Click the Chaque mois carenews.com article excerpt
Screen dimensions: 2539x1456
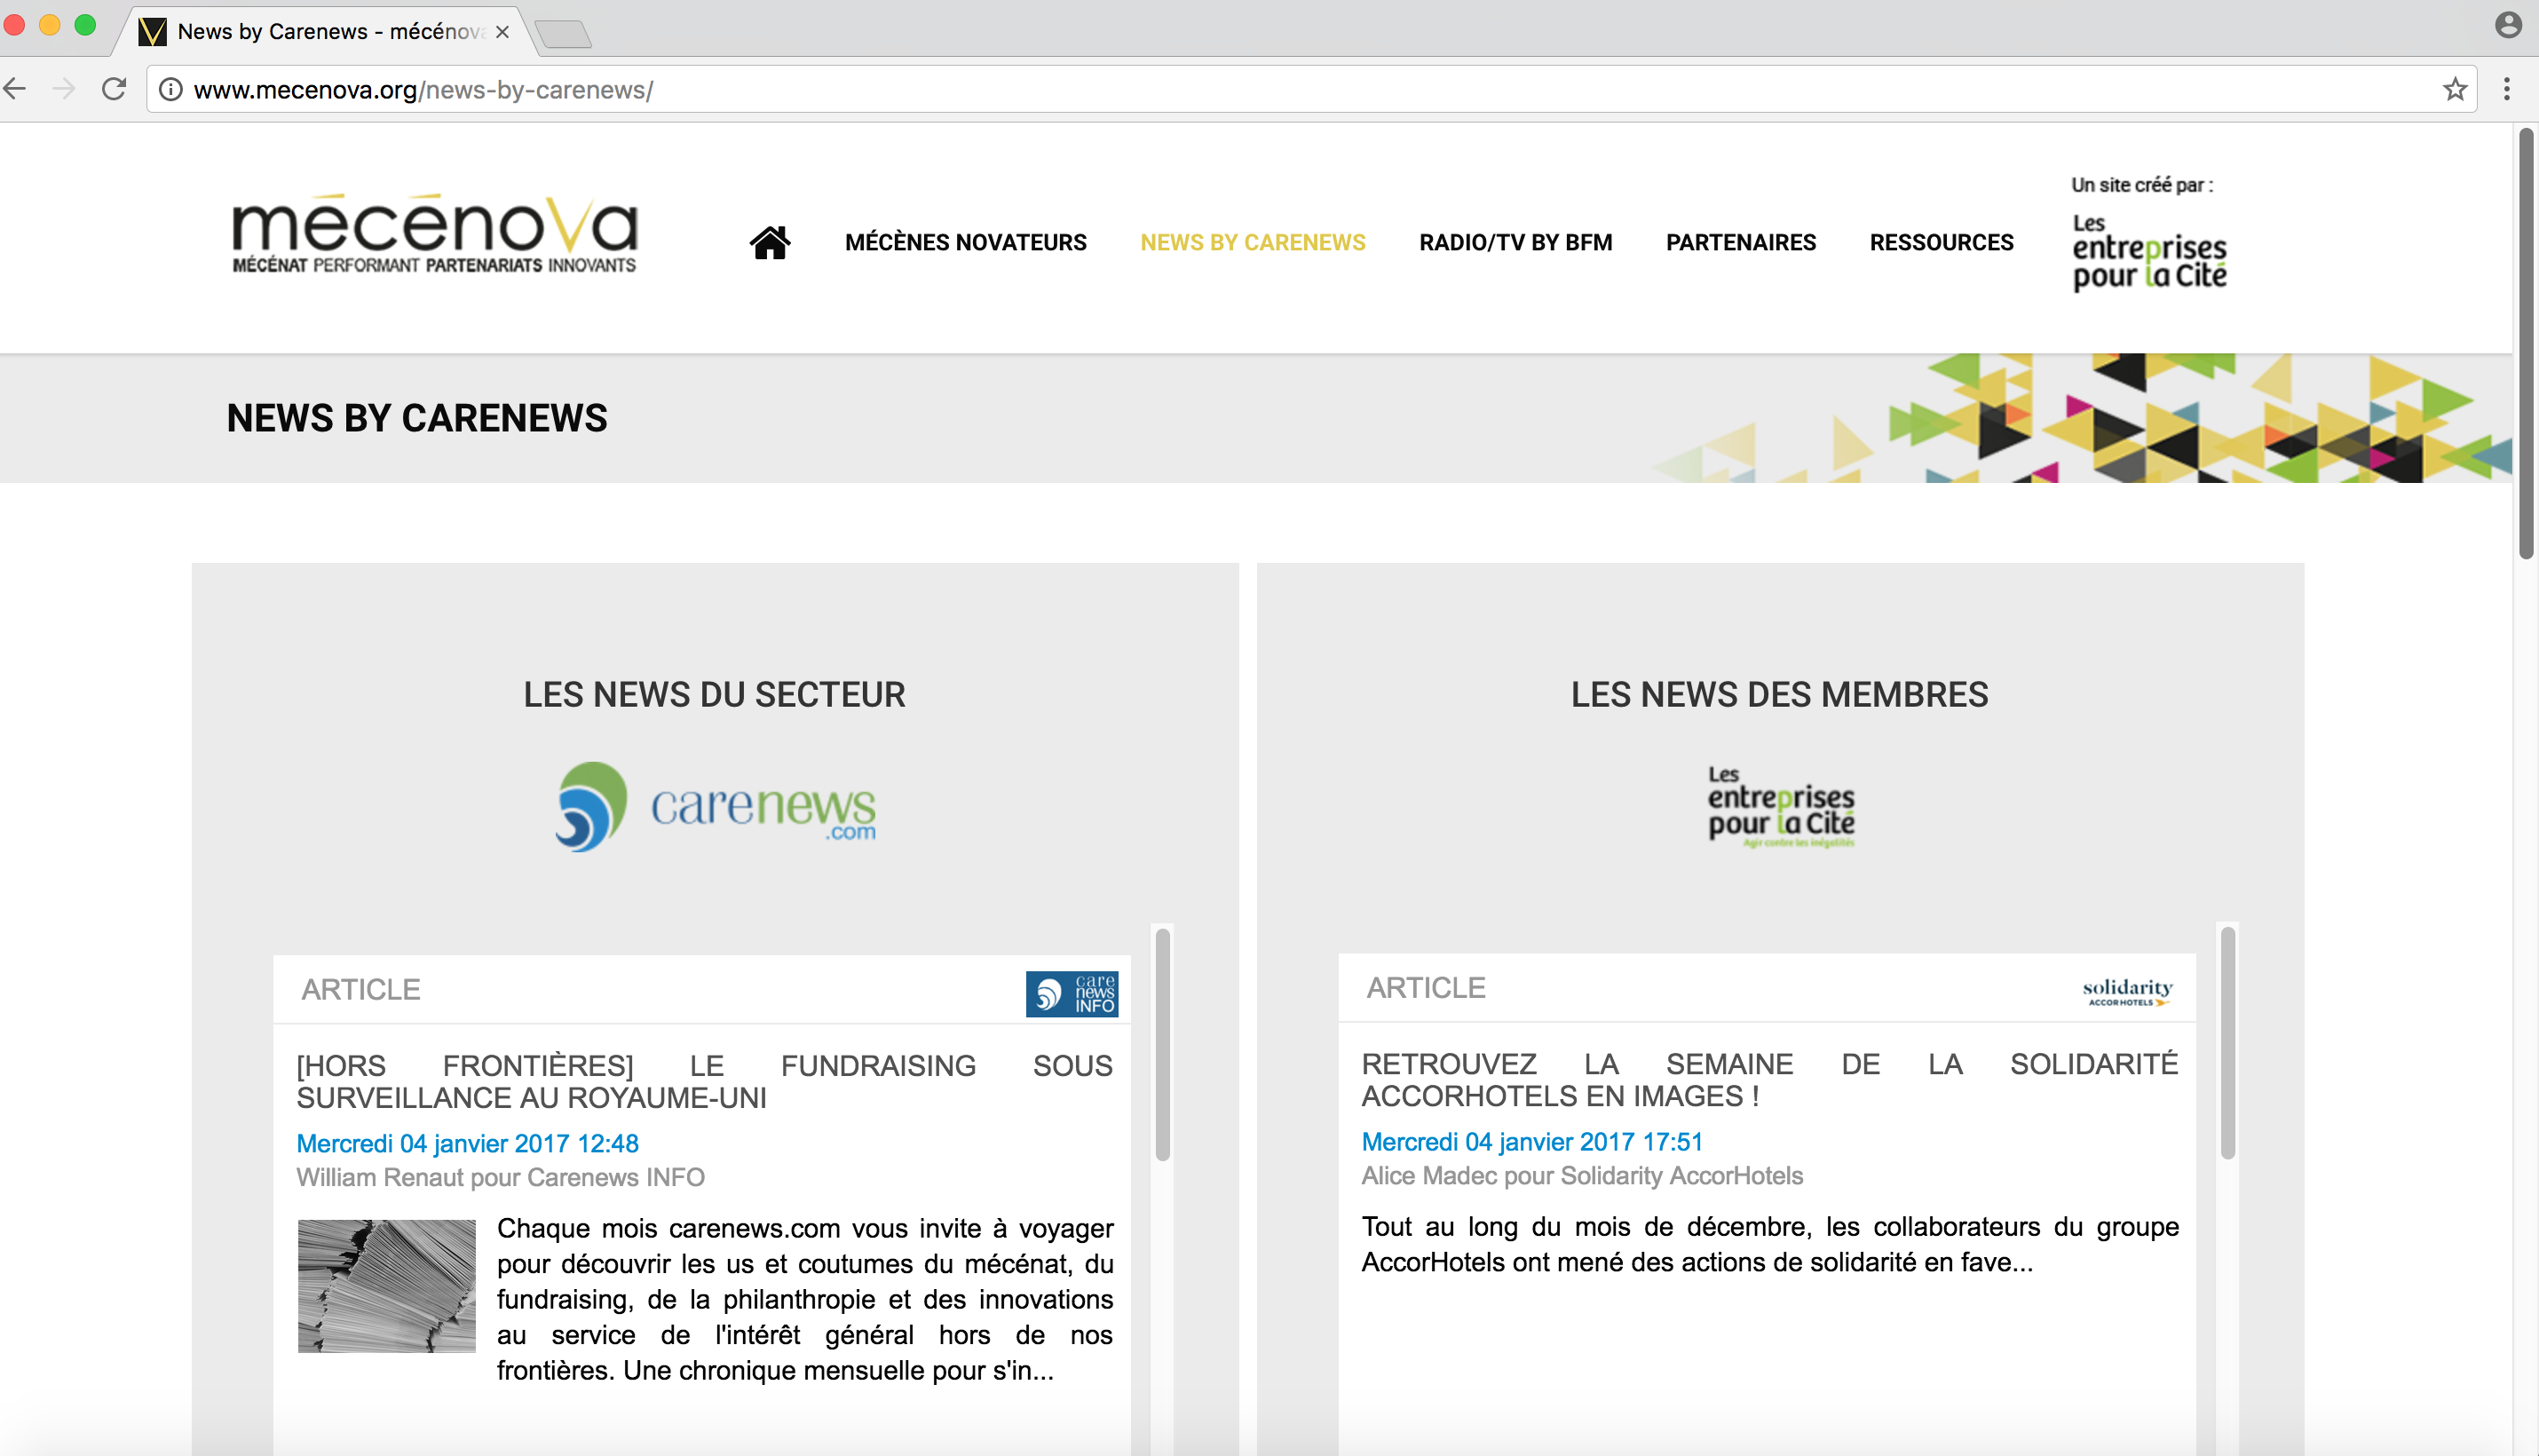(804, 1299)
